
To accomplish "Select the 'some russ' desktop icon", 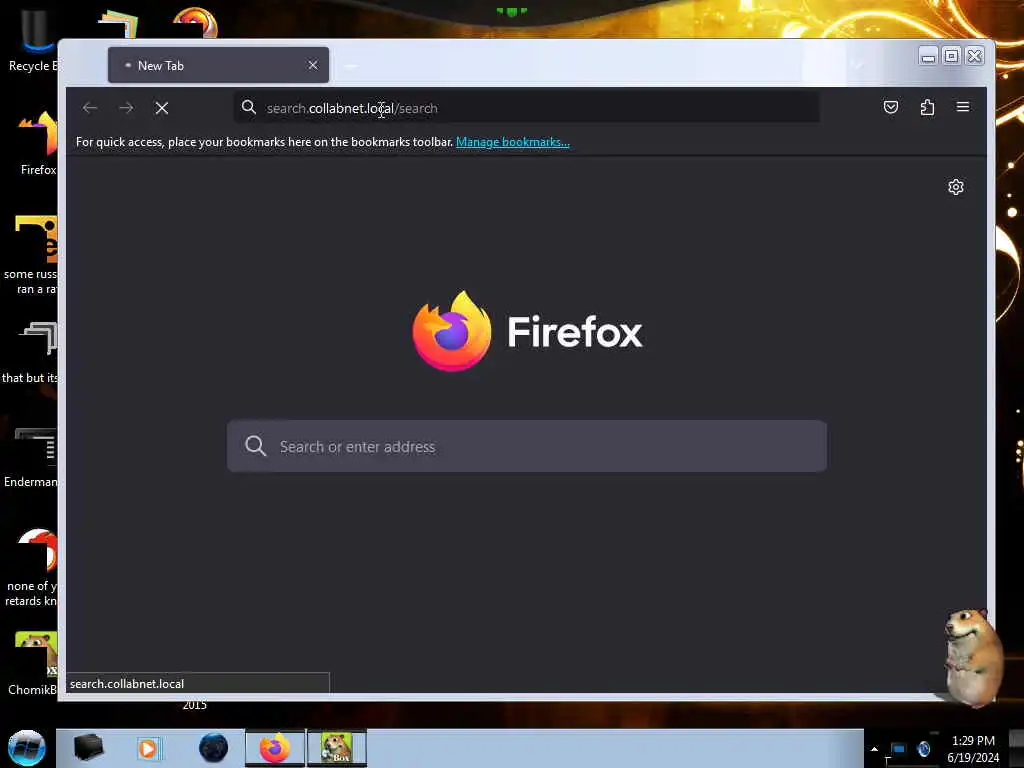I will coord(31,255).
